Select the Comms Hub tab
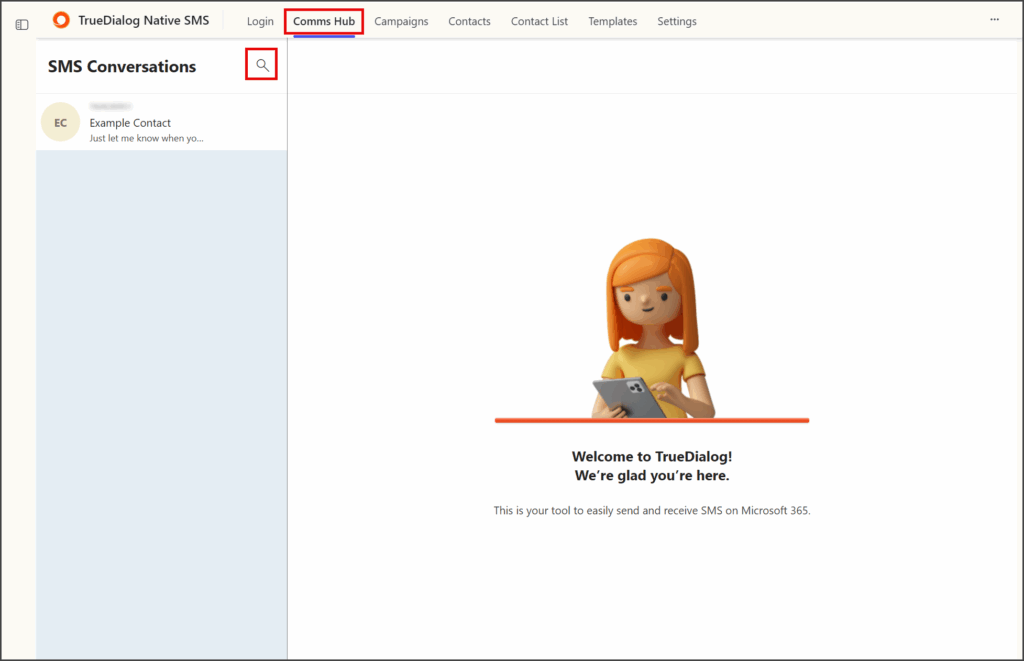The image size is (1024, 661). tap(324, 22)
